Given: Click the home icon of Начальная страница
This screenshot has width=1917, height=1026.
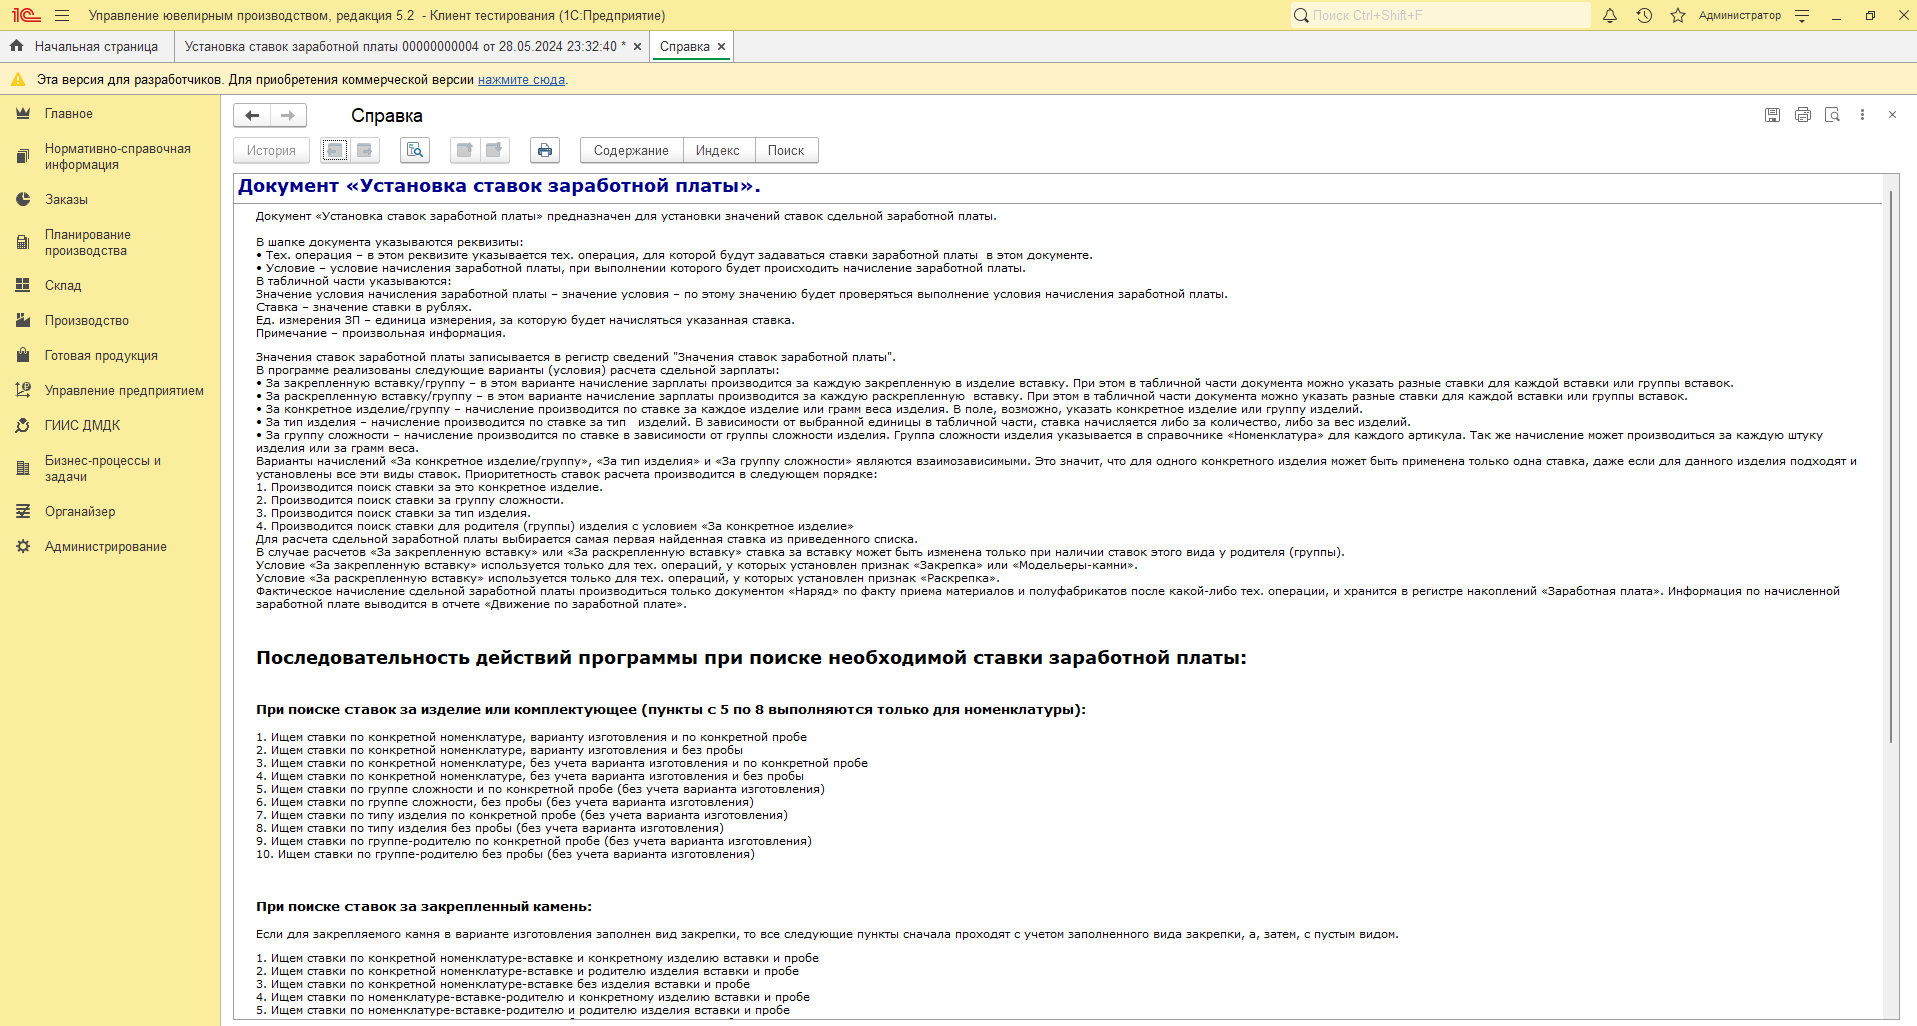Looking at the screenshot, I should pyautogui.click(x=17, y=46).
